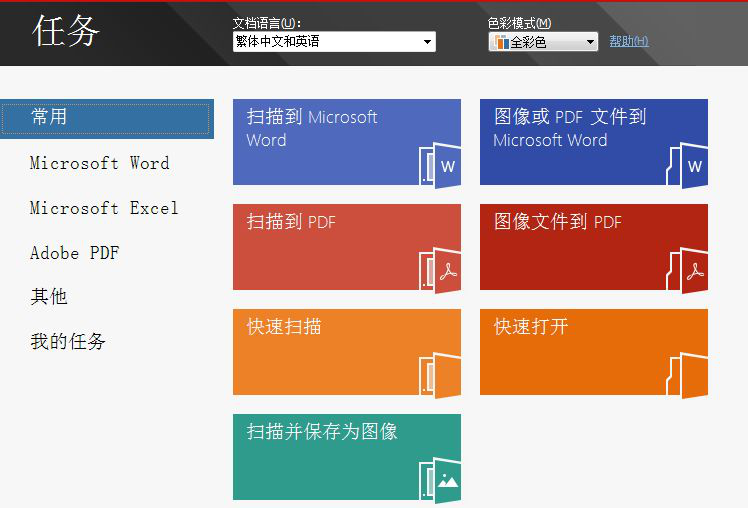Click the 全彩色 color mode value
This screenshot has width=748, height=508.
528,42
